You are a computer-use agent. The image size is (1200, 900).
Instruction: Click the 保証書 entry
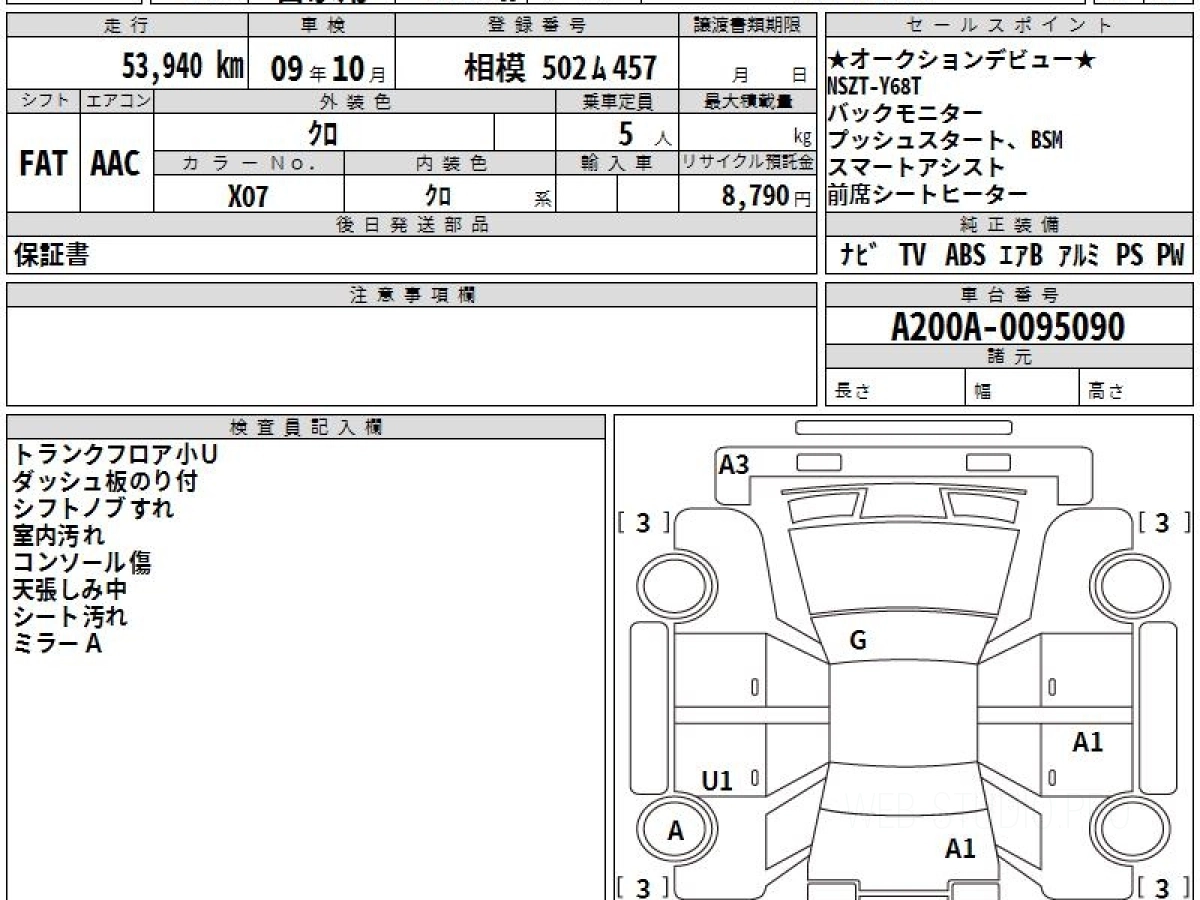tap(51, 255)
